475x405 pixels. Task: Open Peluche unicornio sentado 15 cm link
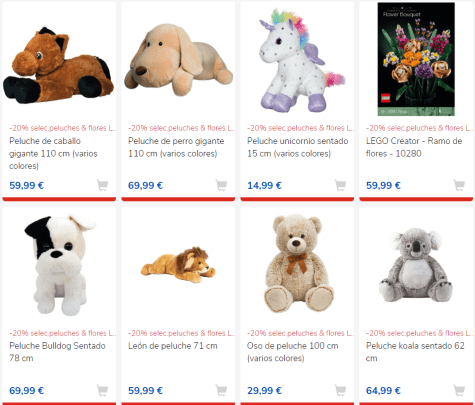(x=297, y=147)
